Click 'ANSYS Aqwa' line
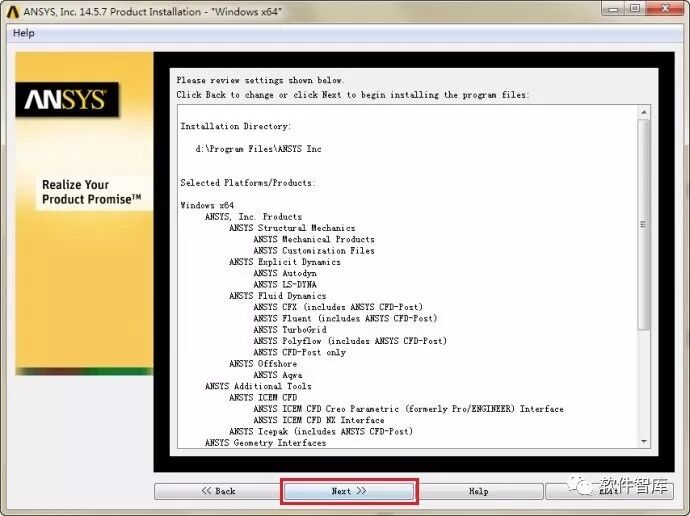The height and width of the screenshot is (516, 690). click(278, 375)
